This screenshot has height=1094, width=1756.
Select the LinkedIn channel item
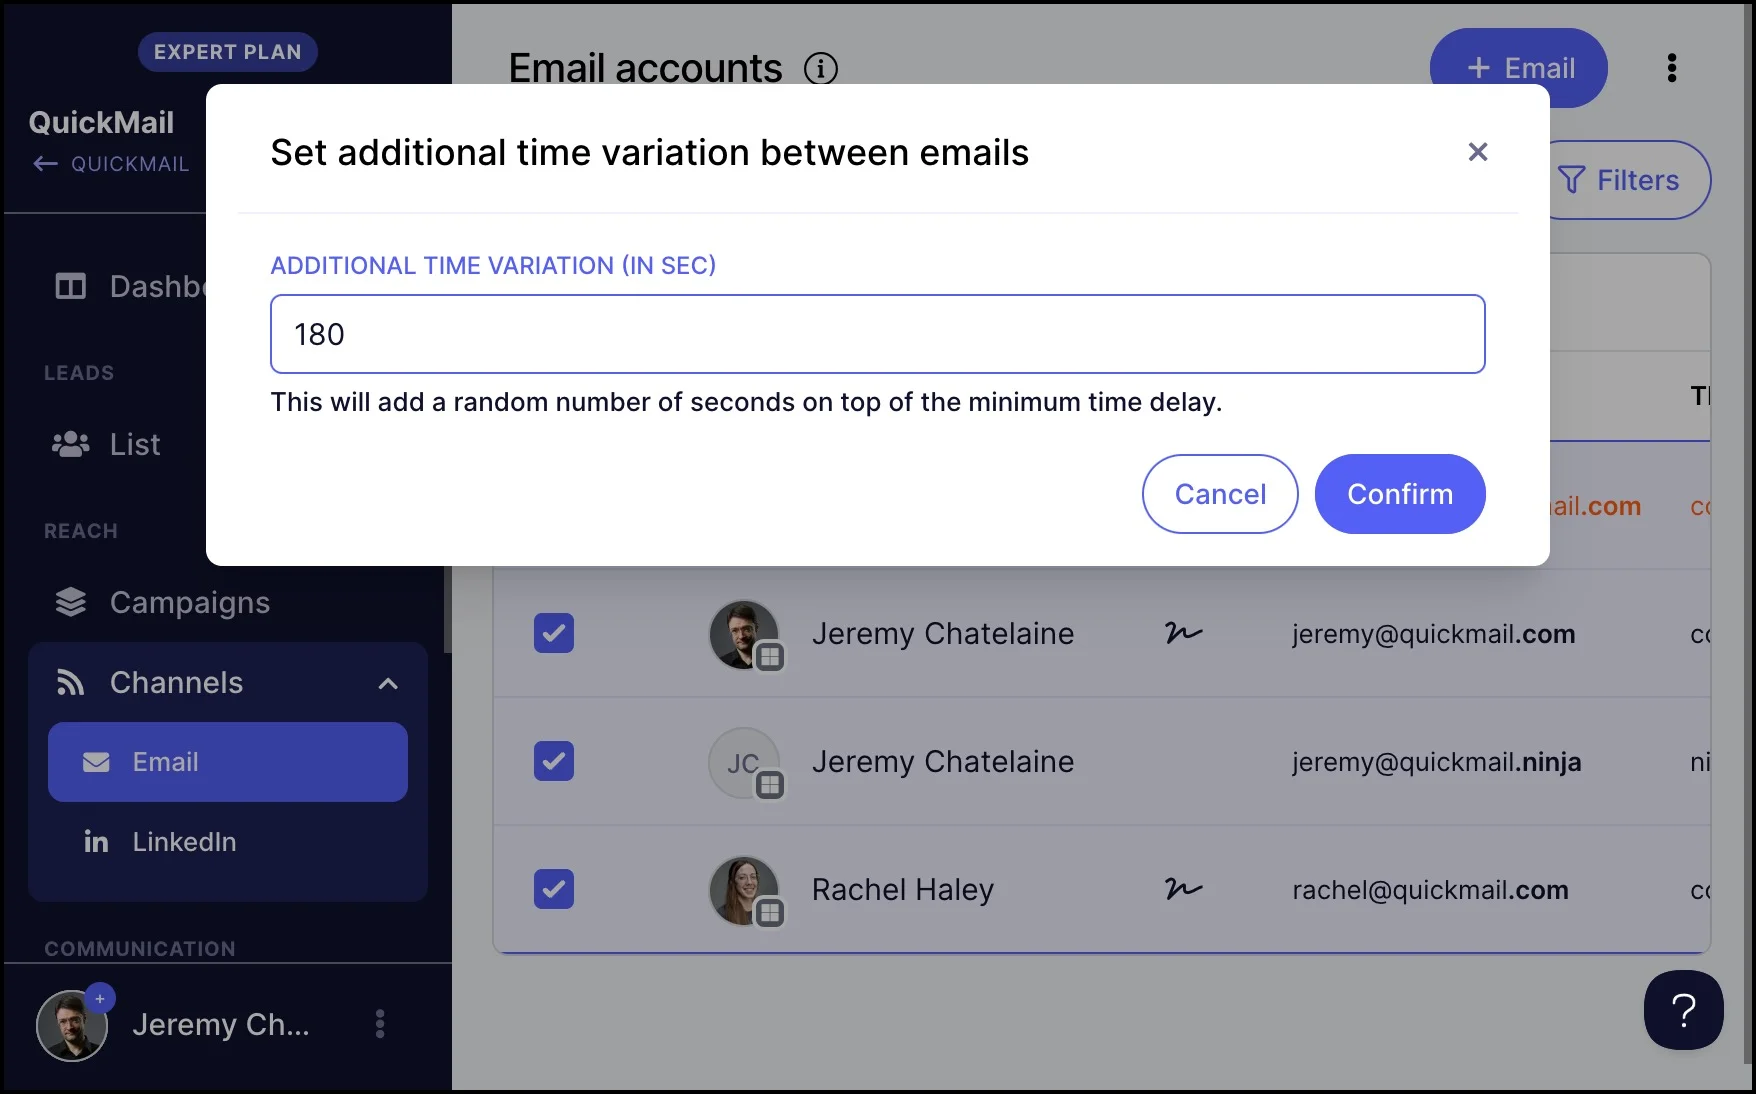(228, 842)
